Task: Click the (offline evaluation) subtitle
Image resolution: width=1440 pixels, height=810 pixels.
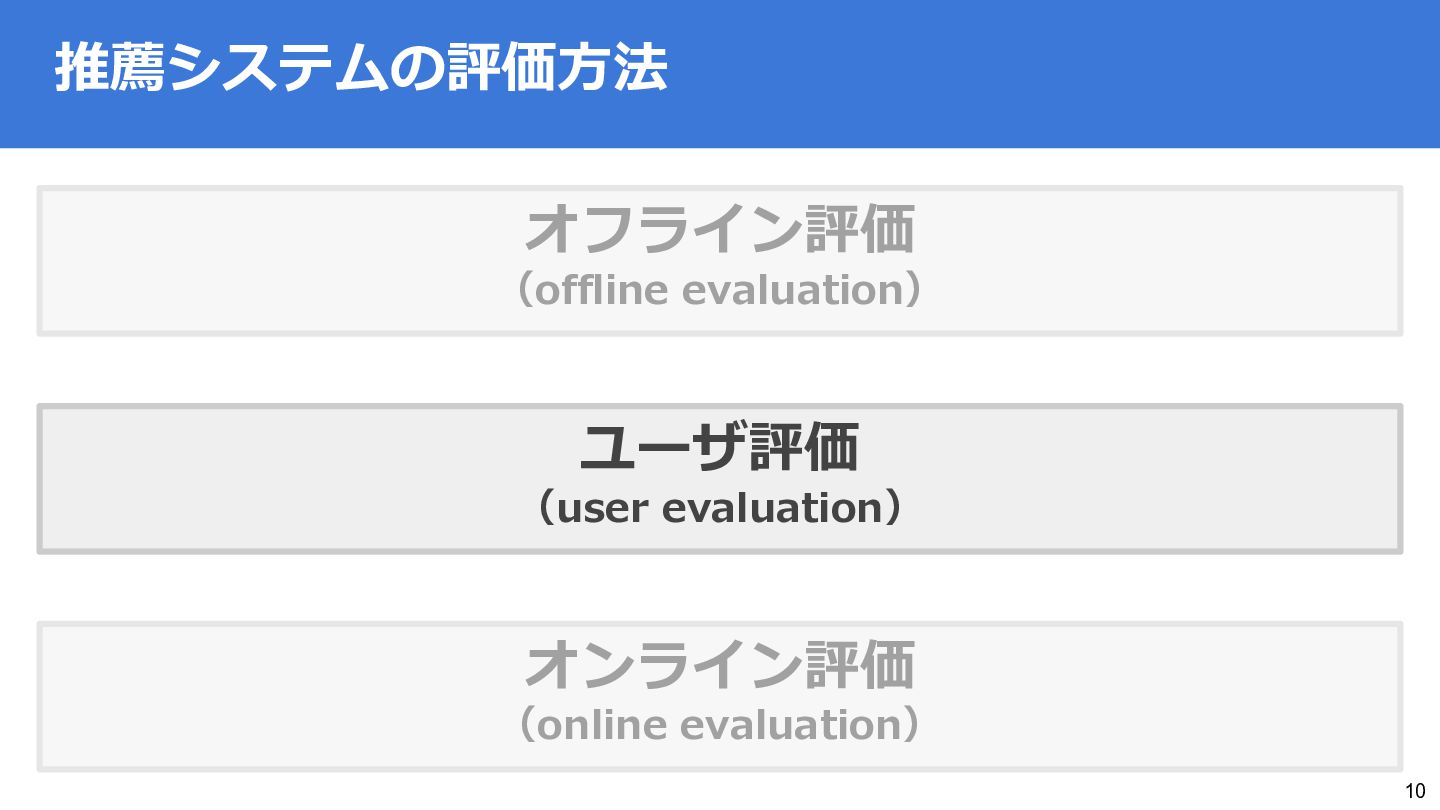Action: (720, 290)
